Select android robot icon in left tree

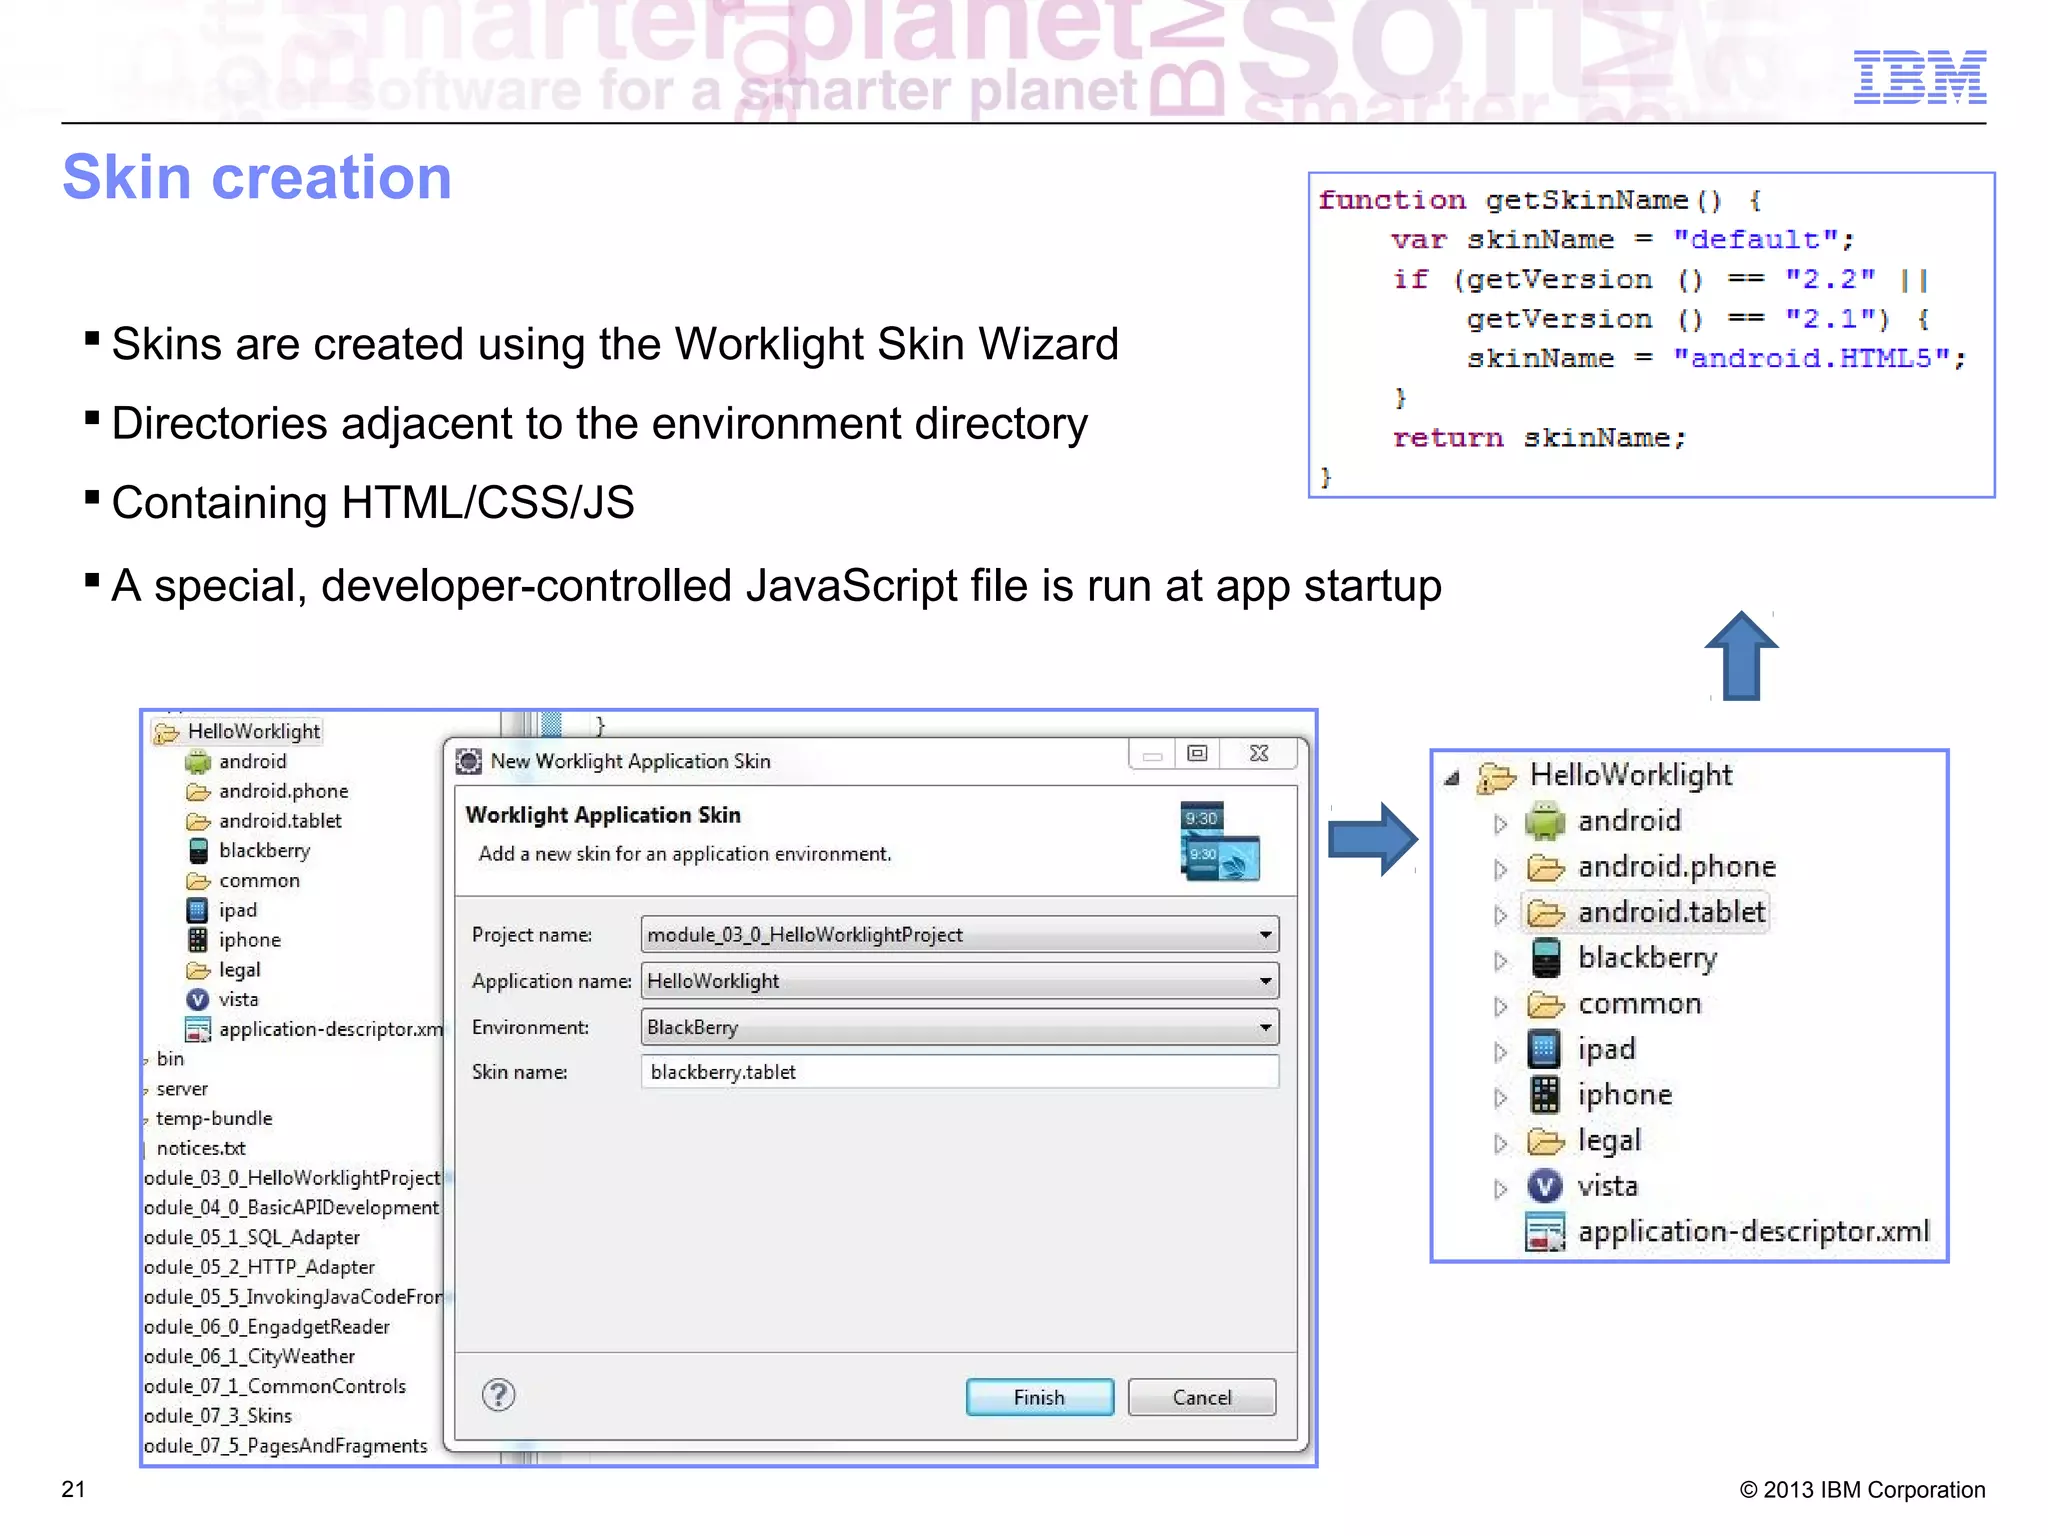198,762
